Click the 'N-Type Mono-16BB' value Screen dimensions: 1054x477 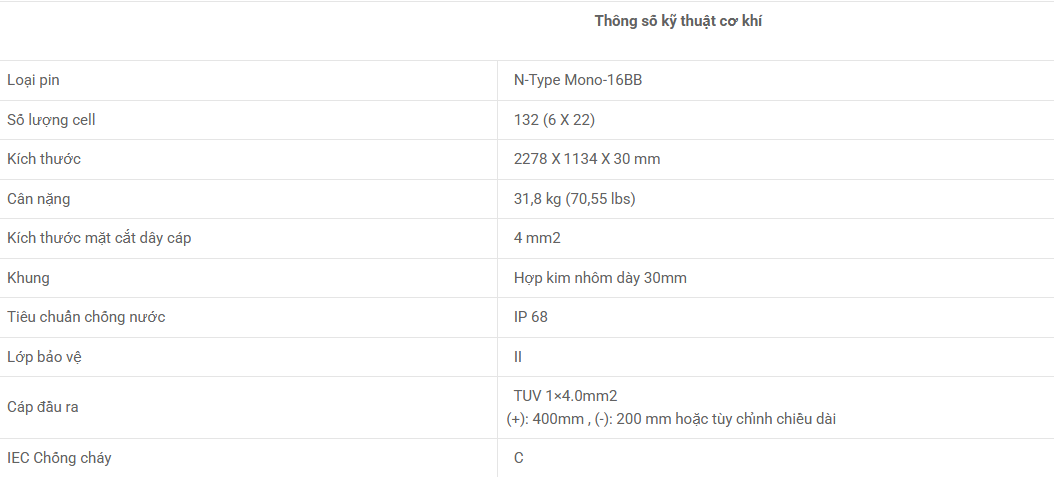coord(578,80)
